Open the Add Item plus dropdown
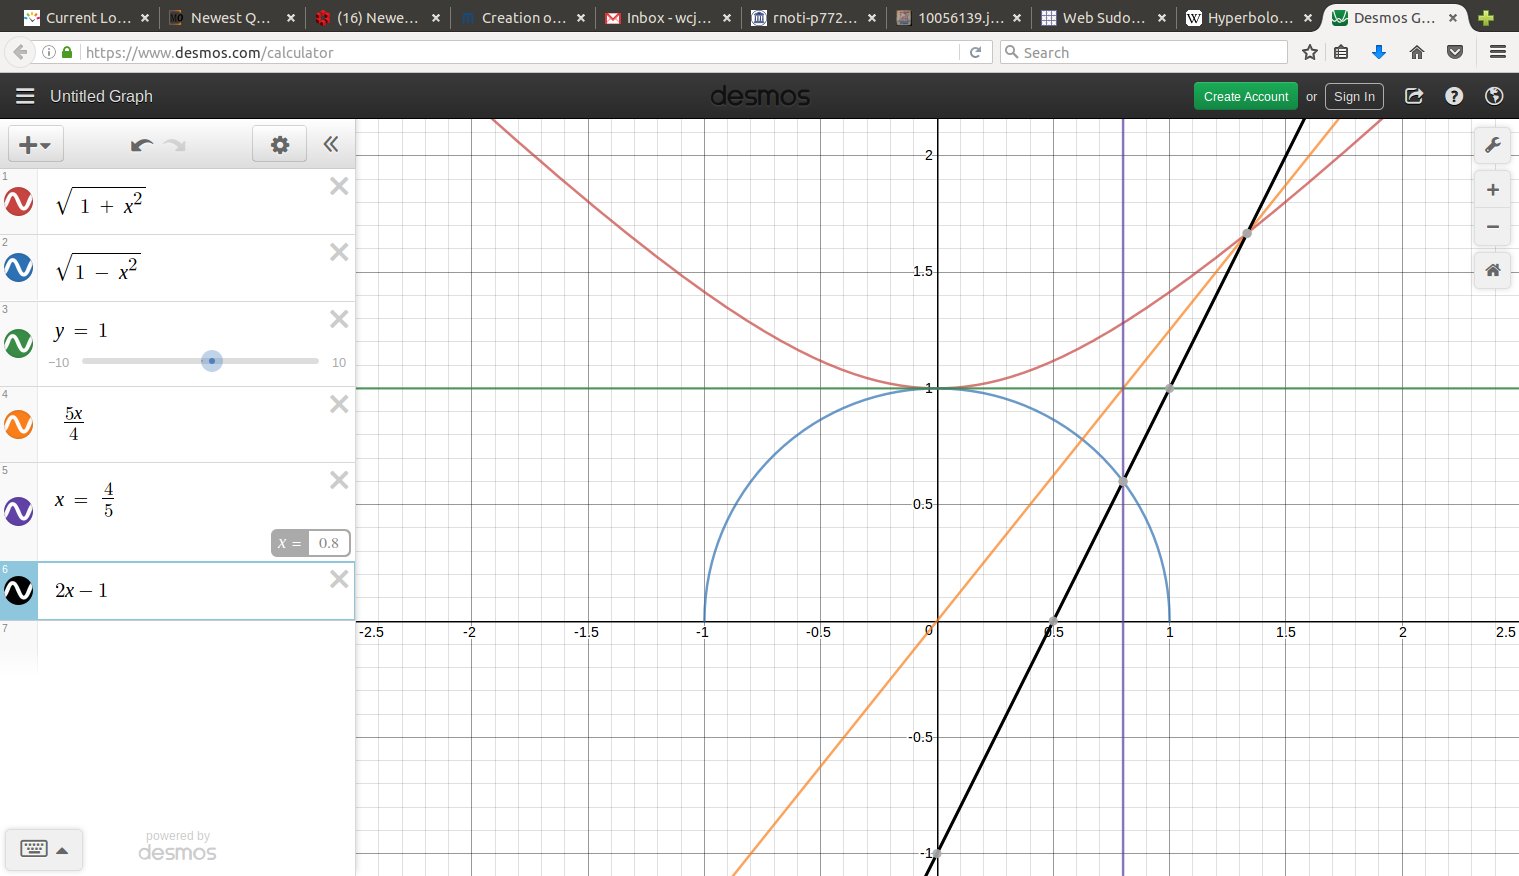The width and height of the screenshot is (1519, 876). (x=35, y=144)
